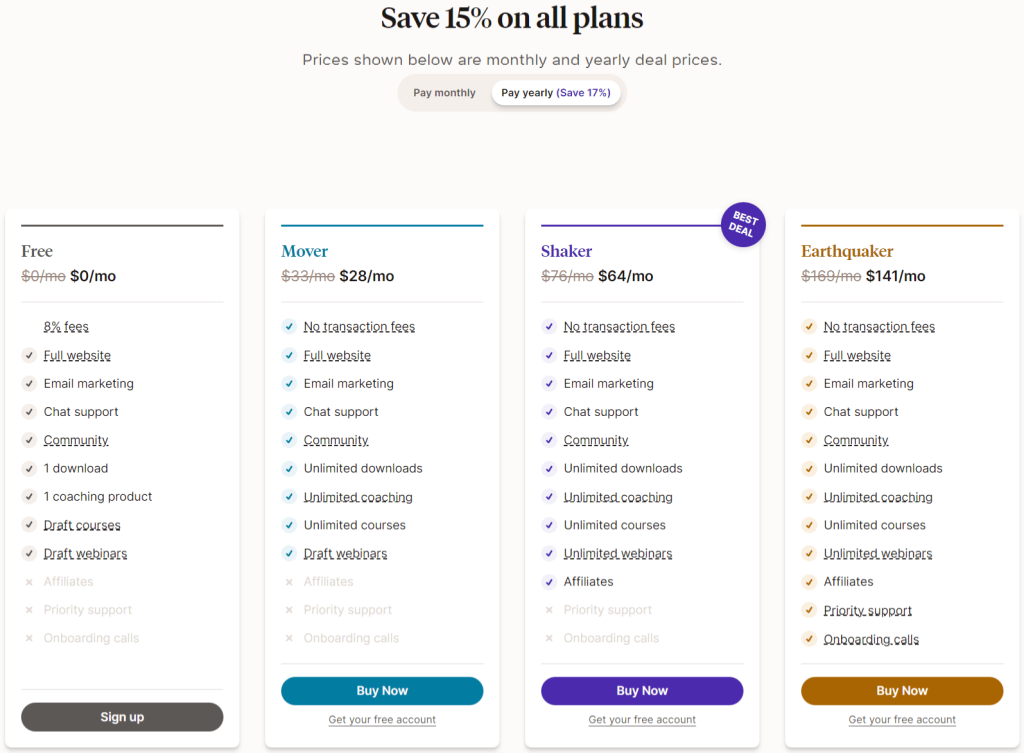Image resolution: width=1024 pixels, height=753 pixels.
Task: Buy the Mover plan now
Action: (382, 691)
